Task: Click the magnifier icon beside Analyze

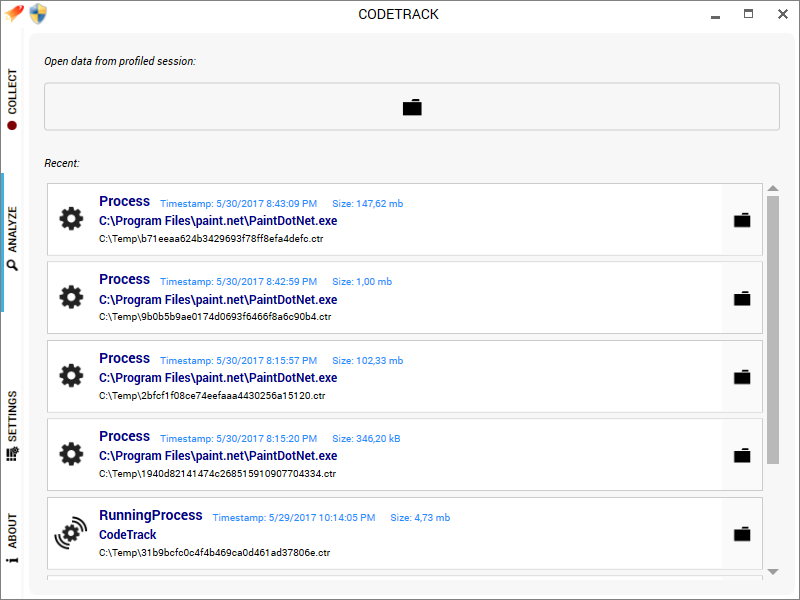Action: (12, 265)
